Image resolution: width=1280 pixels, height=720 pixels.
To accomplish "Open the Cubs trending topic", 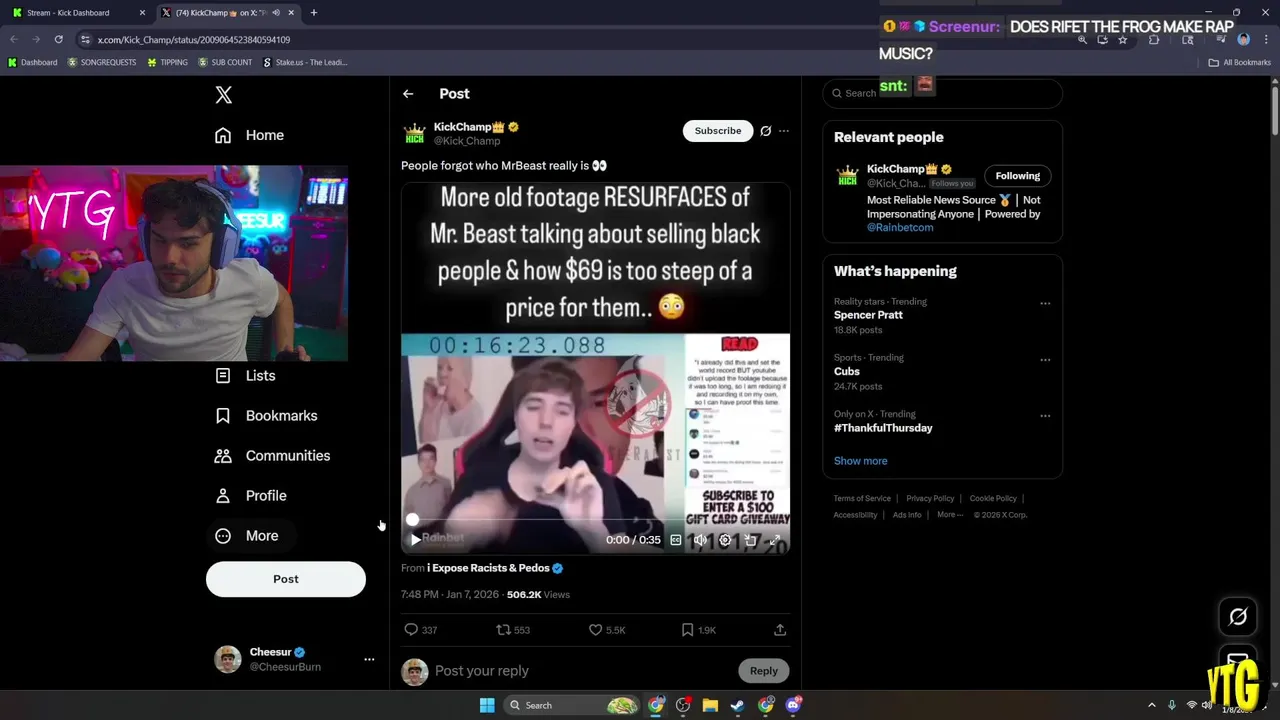I will [x=847, y=372].
